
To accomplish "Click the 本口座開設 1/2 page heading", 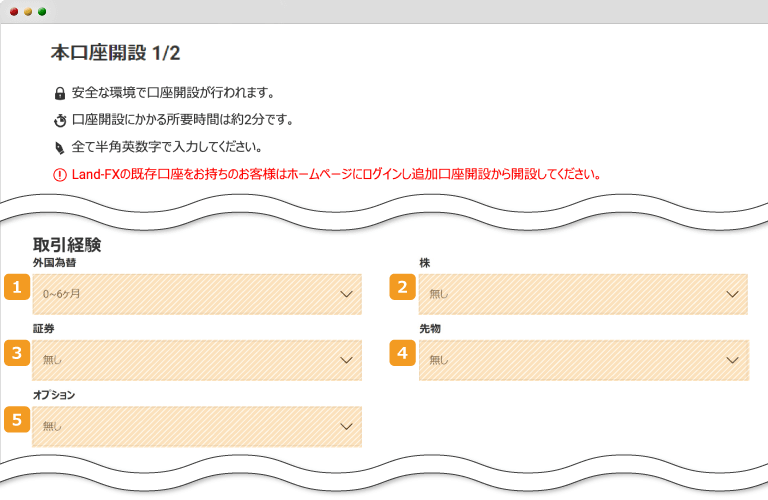I will [x=115, y=53].
